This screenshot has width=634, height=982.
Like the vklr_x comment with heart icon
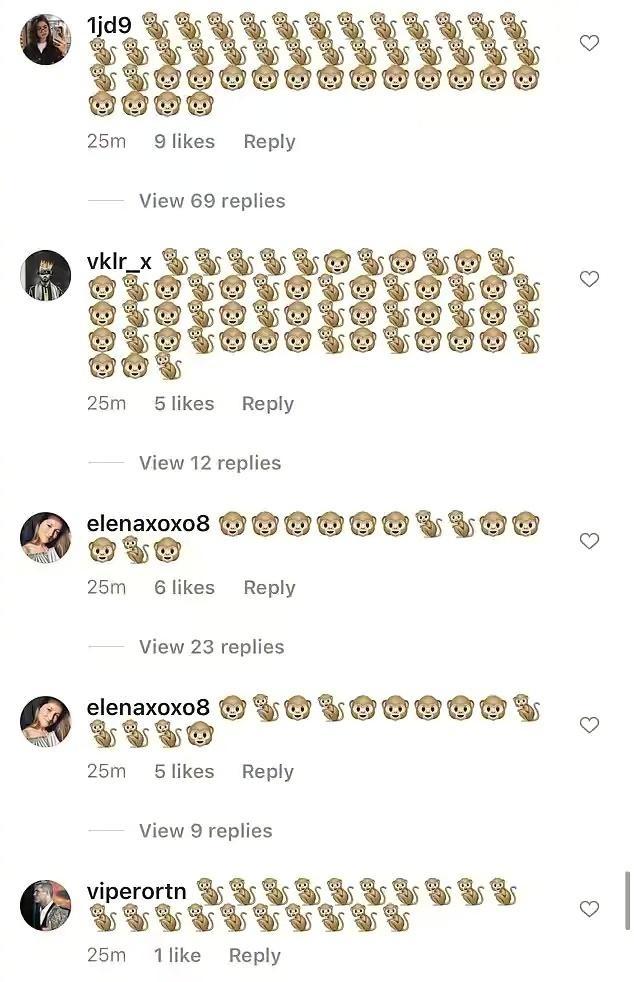pyautogui.click(x=589, y=279)
